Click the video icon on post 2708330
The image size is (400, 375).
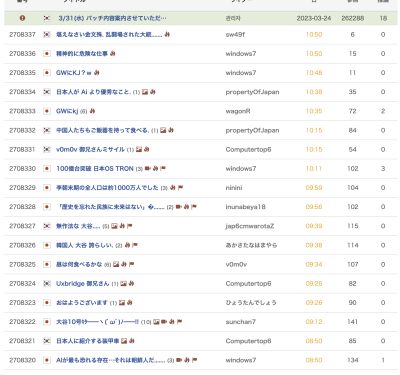[148, 169]
